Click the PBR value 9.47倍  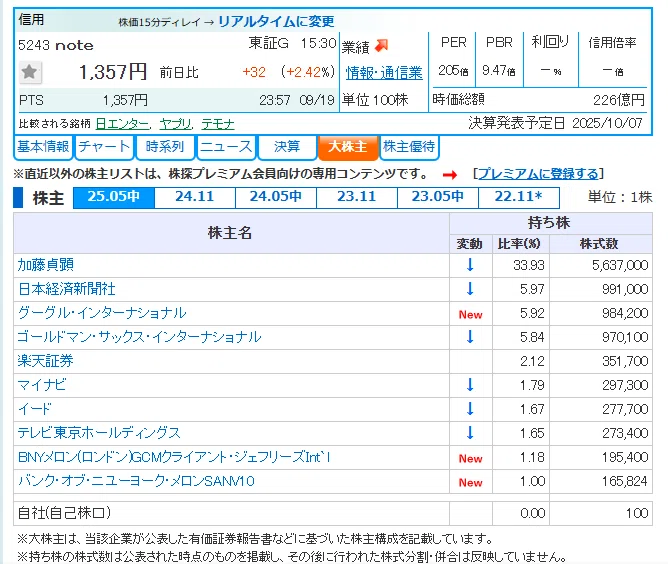(x=498, y=70)
